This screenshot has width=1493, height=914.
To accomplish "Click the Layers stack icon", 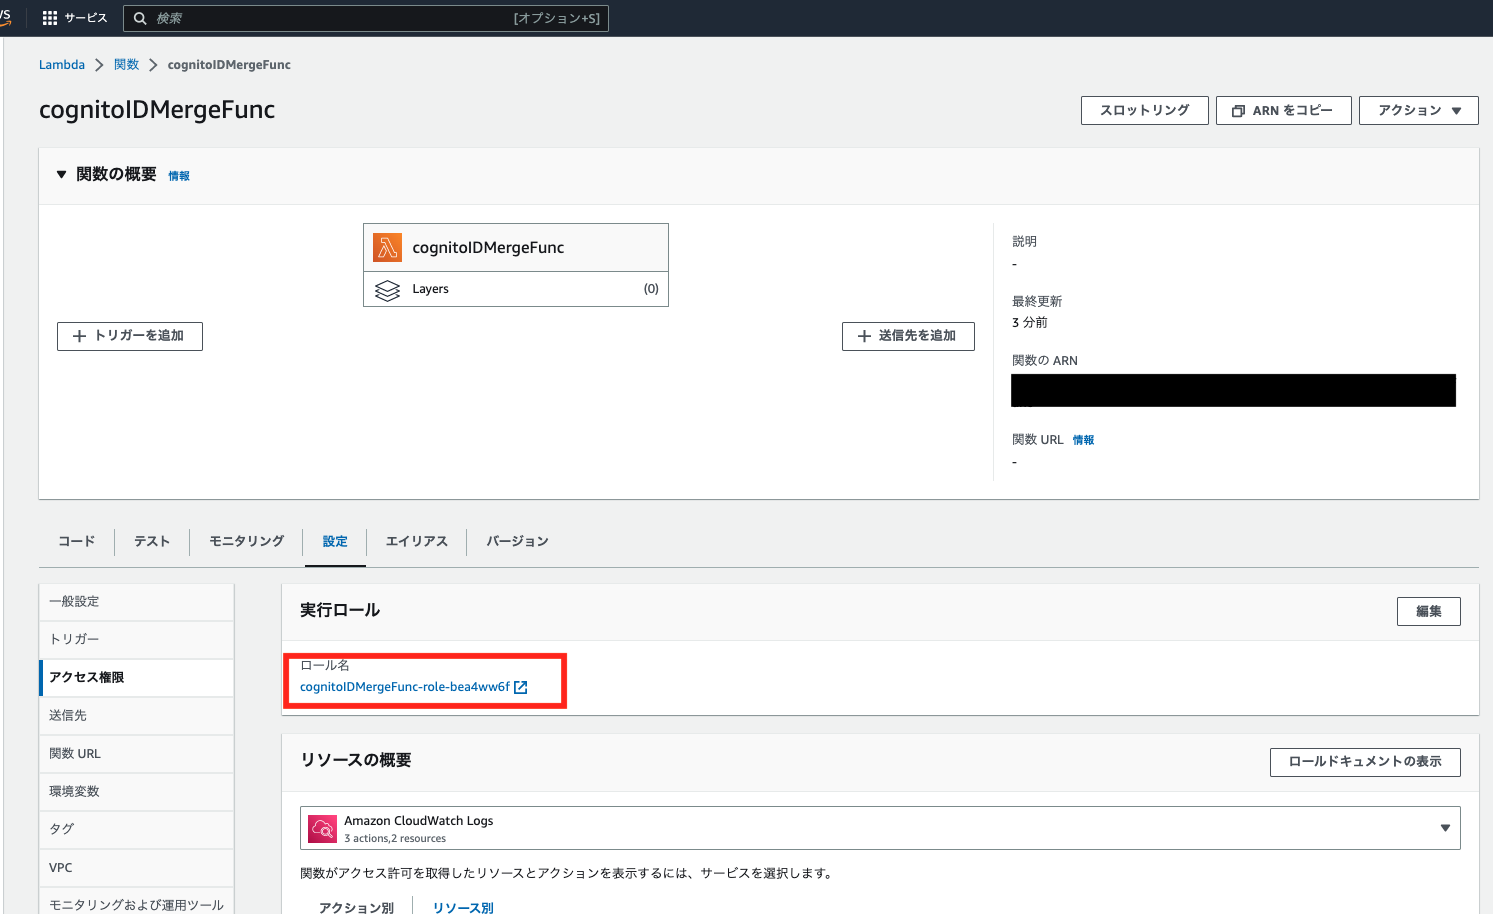I will pos(387,290).
